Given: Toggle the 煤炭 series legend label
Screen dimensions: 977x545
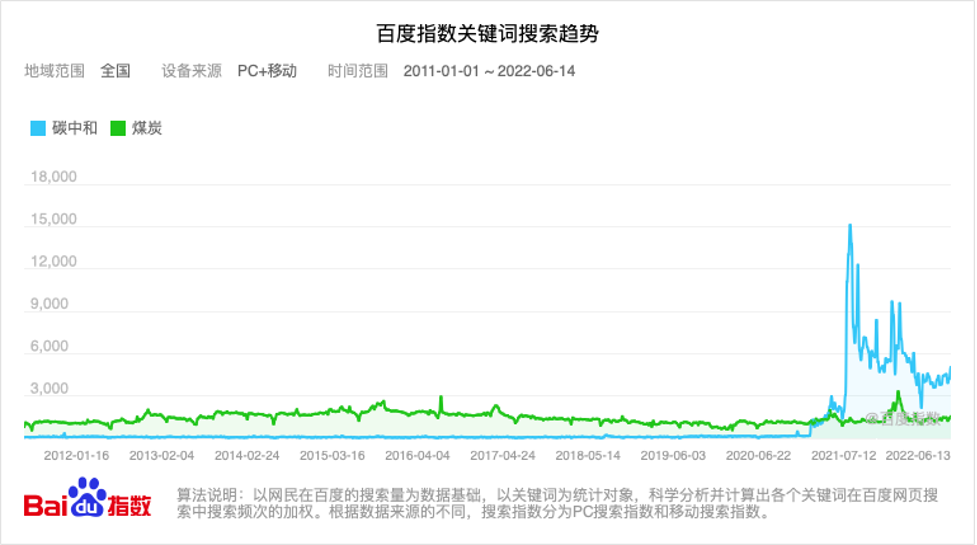Looking at the screenshot, I should pyautogui.click(x=147, y=128).
